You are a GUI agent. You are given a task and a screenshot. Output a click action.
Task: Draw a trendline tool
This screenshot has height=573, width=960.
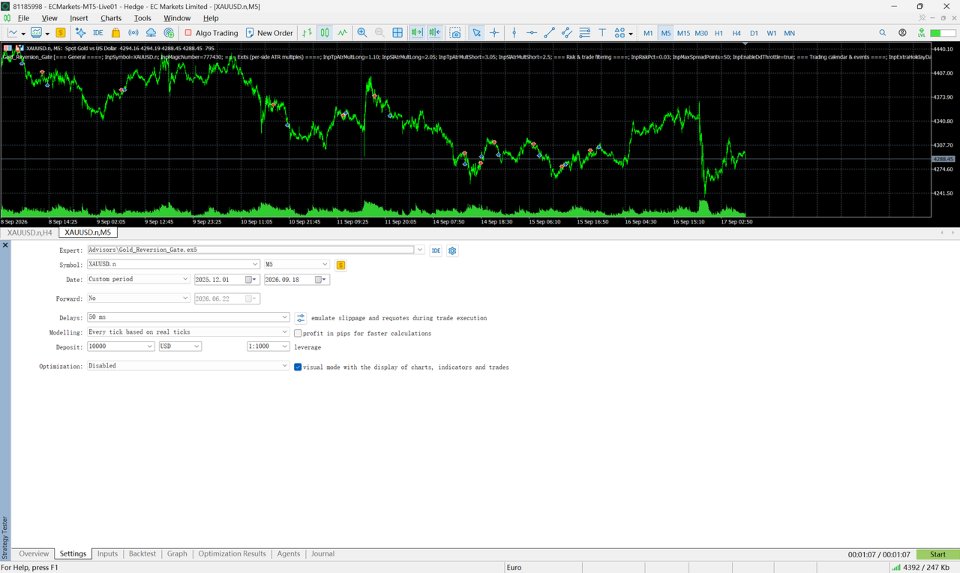coord(549,33)
